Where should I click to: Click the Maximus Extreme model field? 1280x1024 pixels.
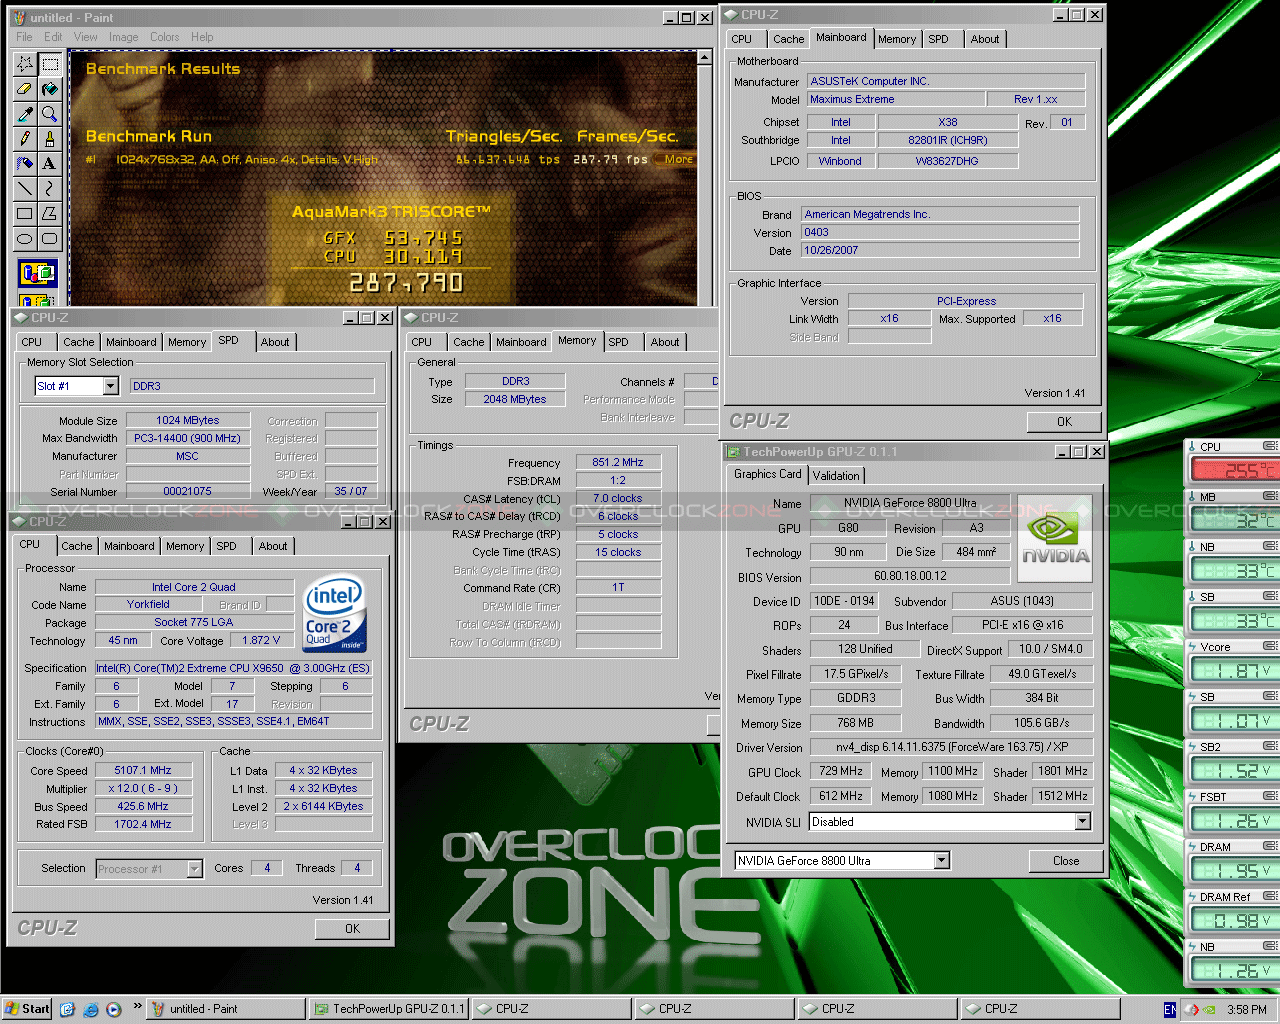tap(894, 99)
